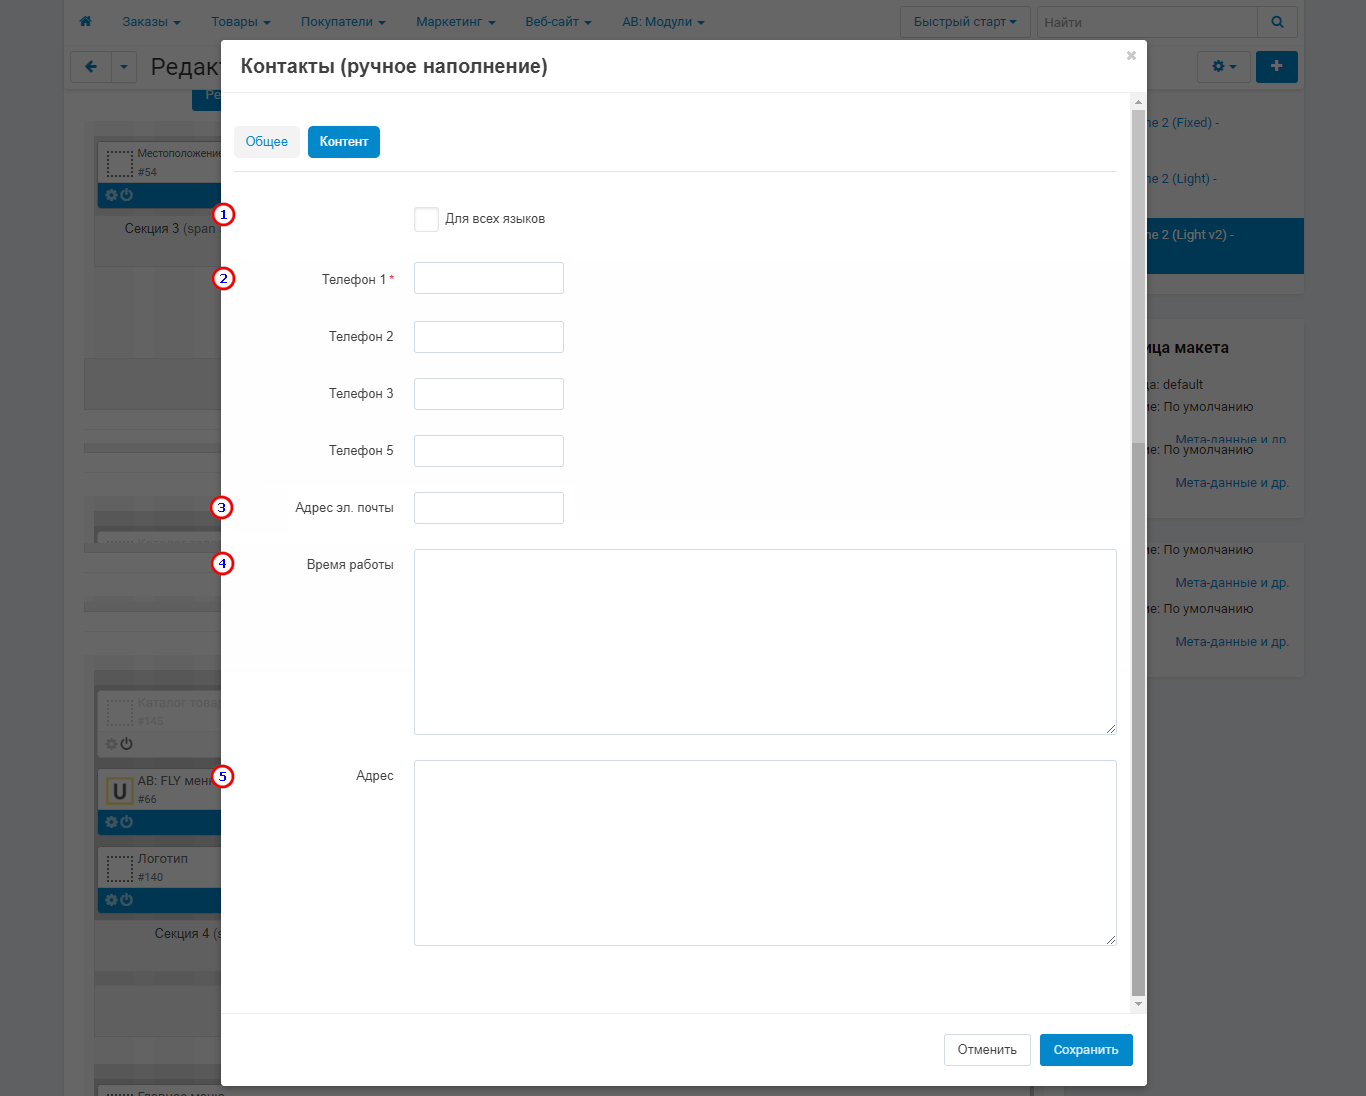Image resolution: width=1366 pixels, height=1096 pixels.
Task: Click the Сохранить button
Action: point(1085,1050)
